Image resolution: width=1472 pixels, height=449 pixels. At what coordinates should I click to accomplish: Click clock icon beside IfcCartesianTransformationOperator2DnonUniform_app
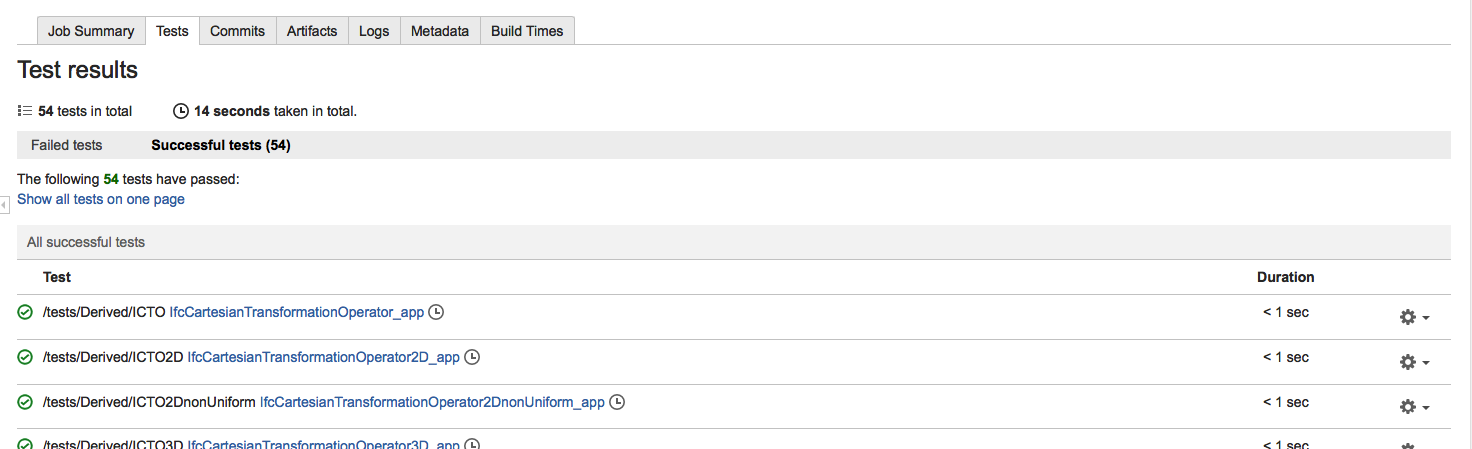coord(617,402)
